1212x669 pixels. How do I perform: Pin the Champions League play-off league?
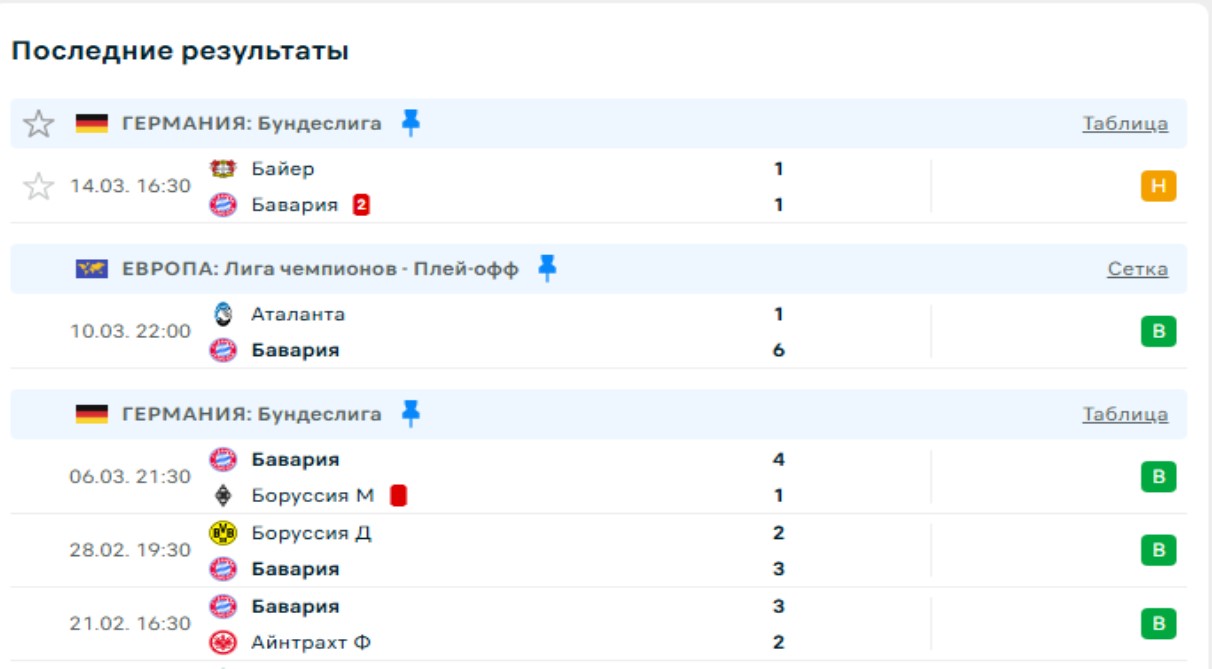[547, 268]
